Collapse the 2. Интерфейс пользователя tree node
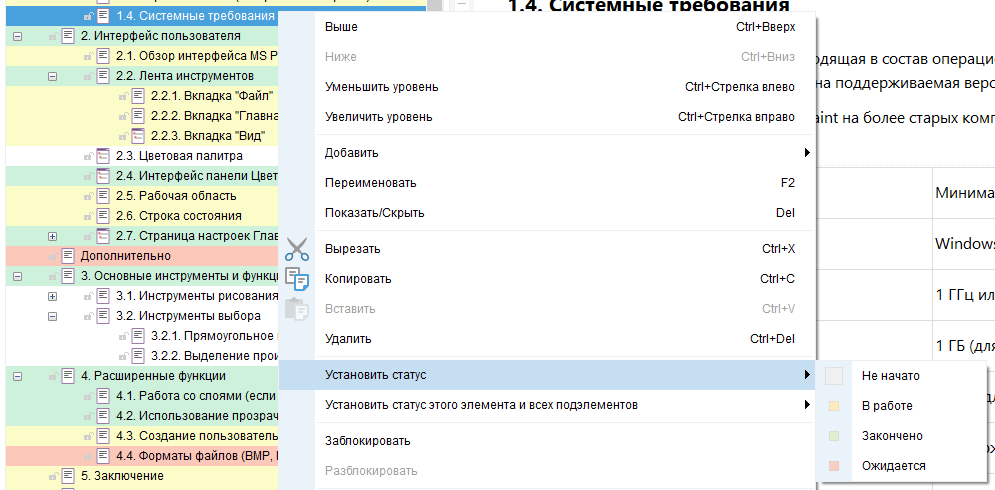The image size is (995, 490). pos(17,36)
